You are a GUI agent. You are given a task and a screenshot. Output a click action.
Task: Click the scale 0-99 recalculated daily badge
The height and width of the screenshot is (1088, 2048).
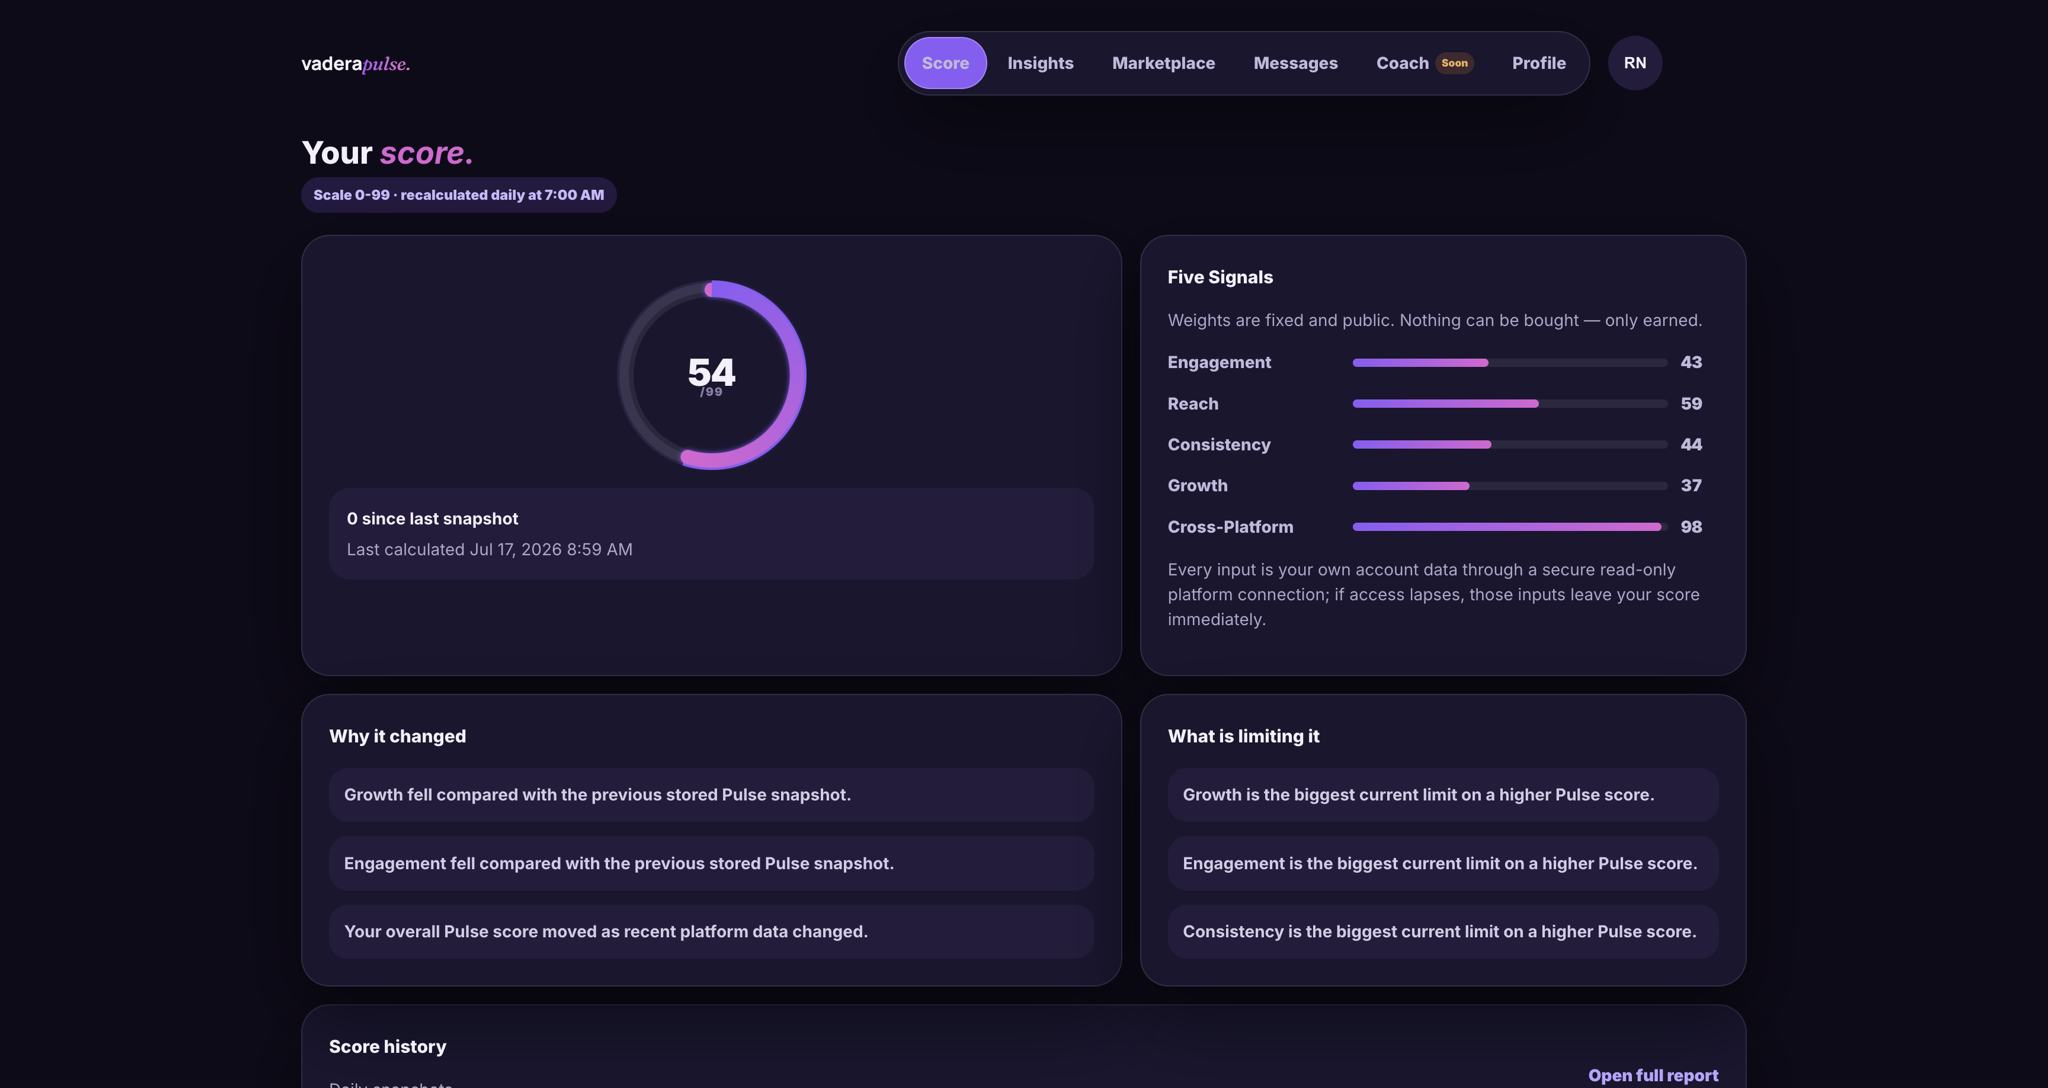(x=458, y=195)
